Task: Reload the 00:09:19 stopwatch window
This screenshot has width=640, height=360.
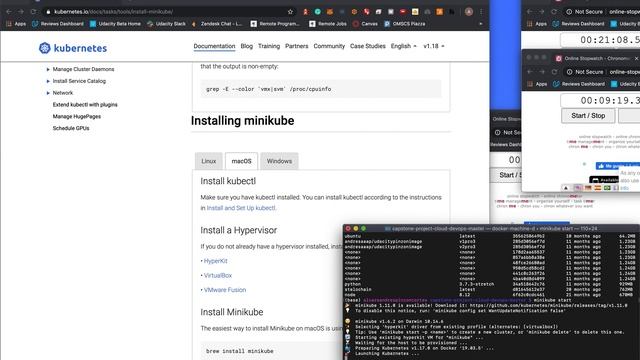Action: tap(554, 72)
